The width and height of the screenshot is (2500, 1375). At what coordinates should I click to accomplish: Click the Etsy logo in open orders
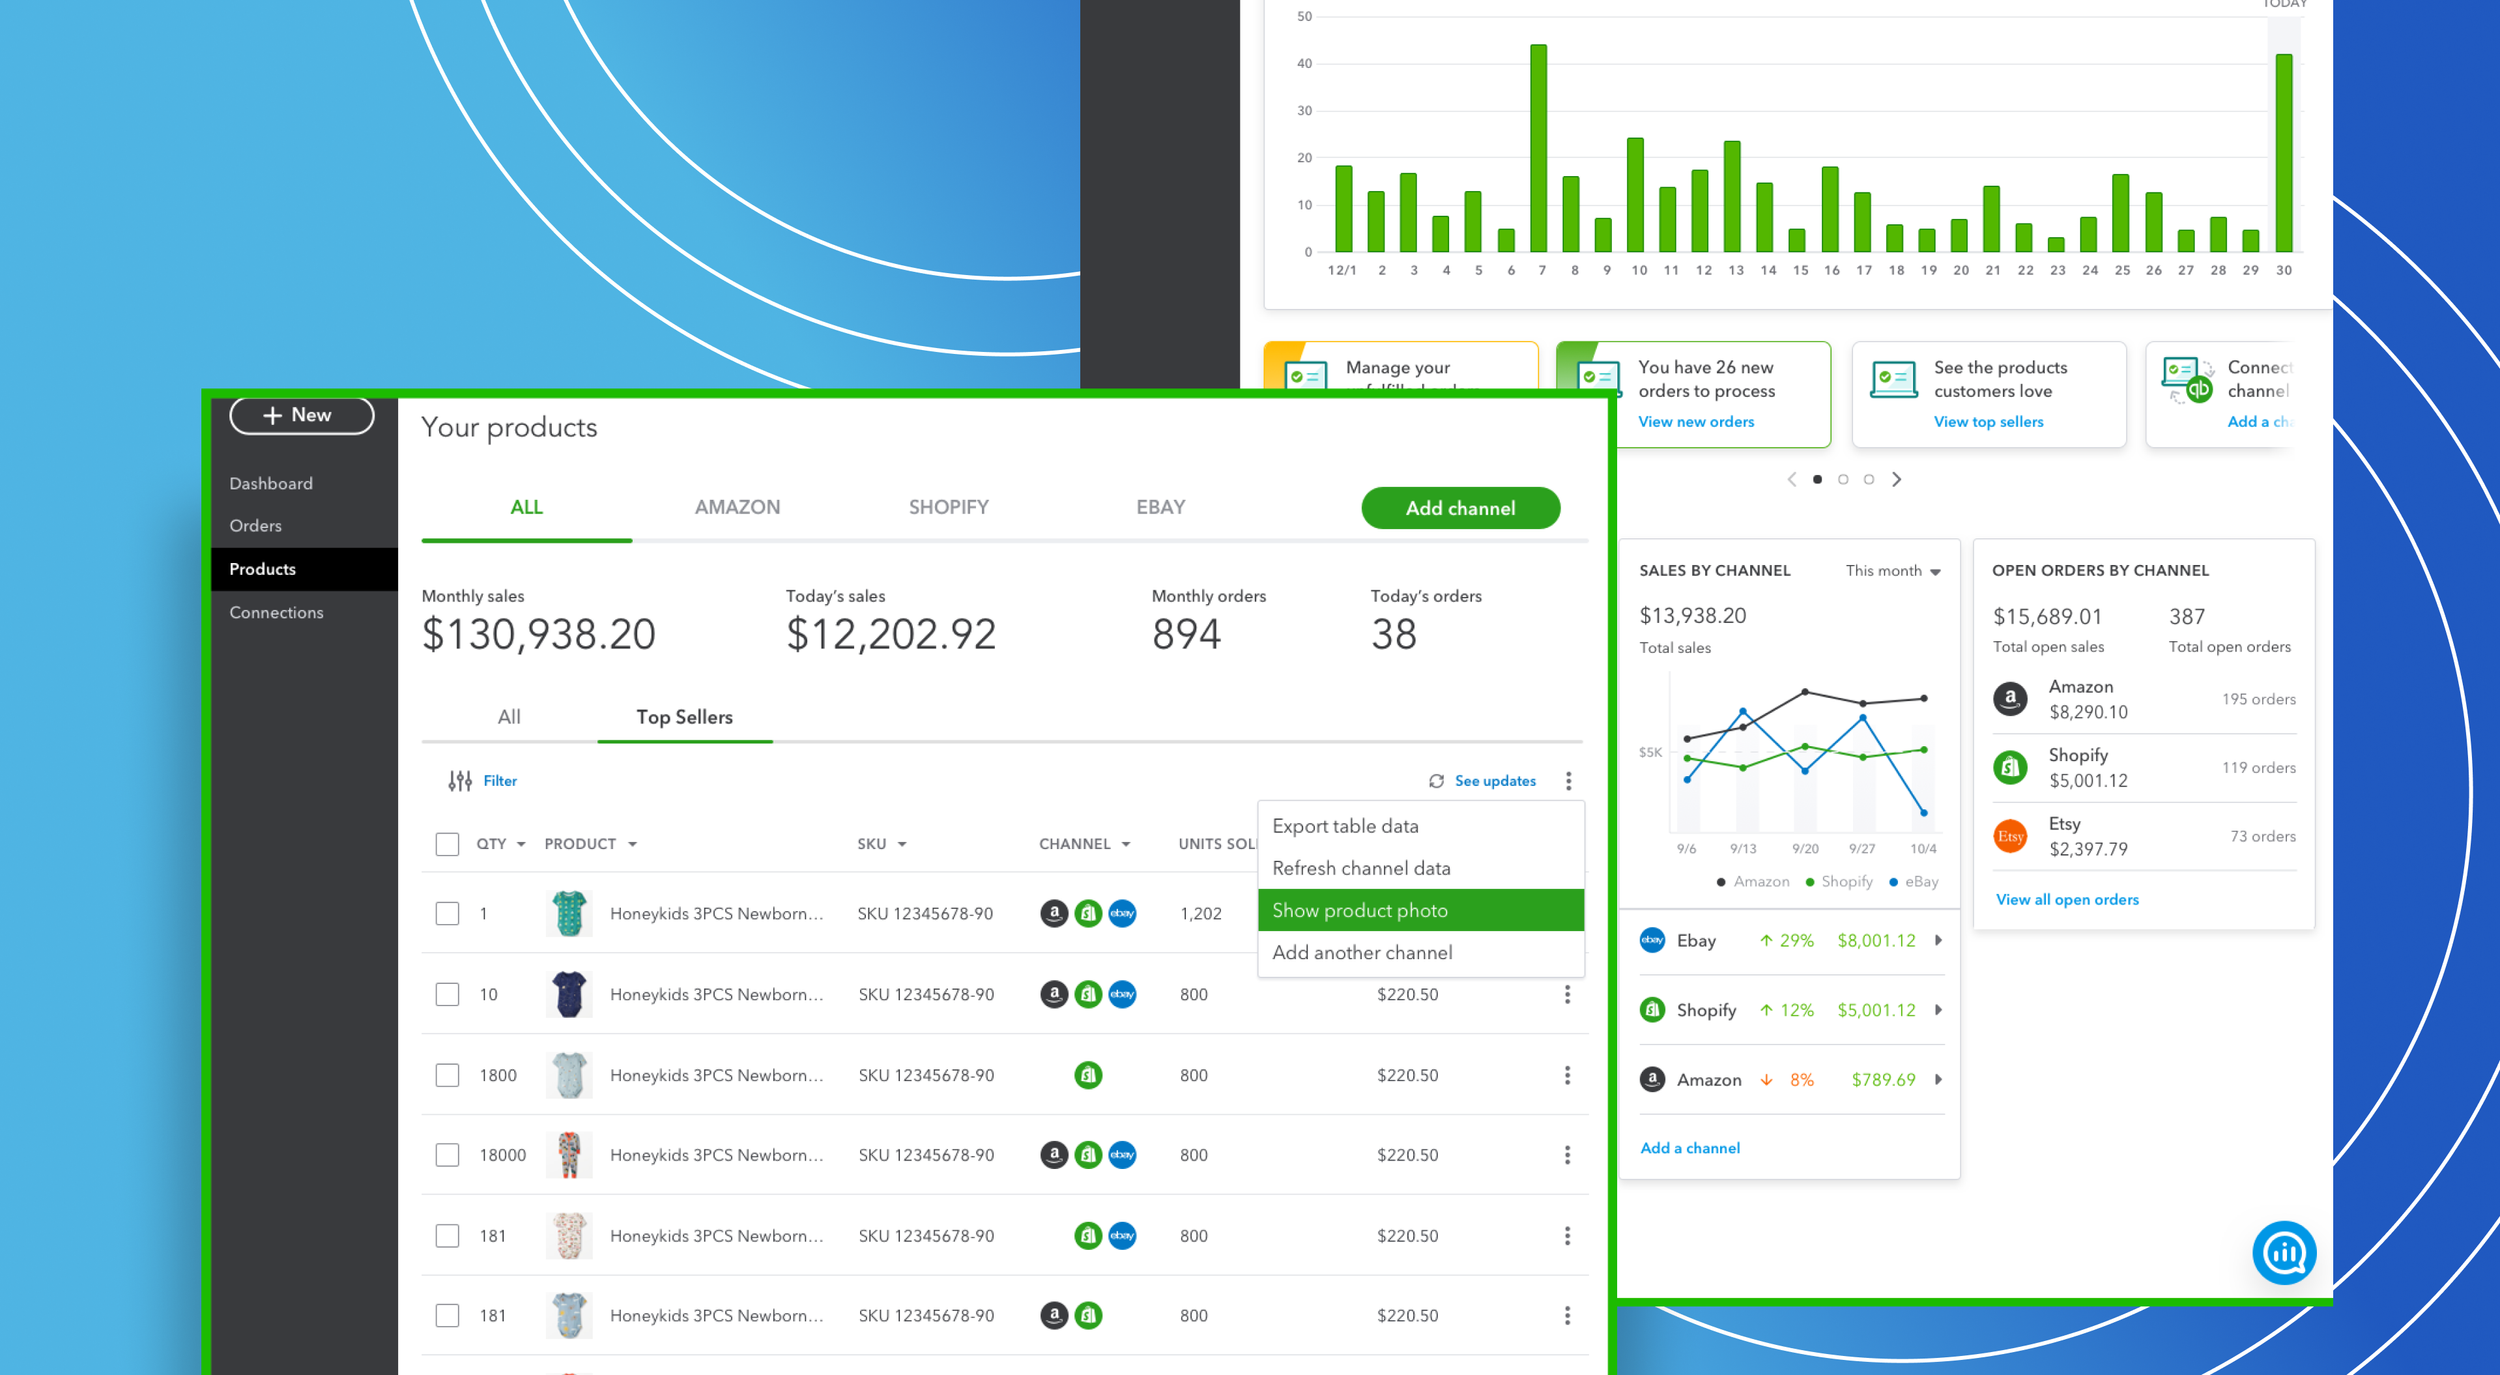click(2010, 836)
